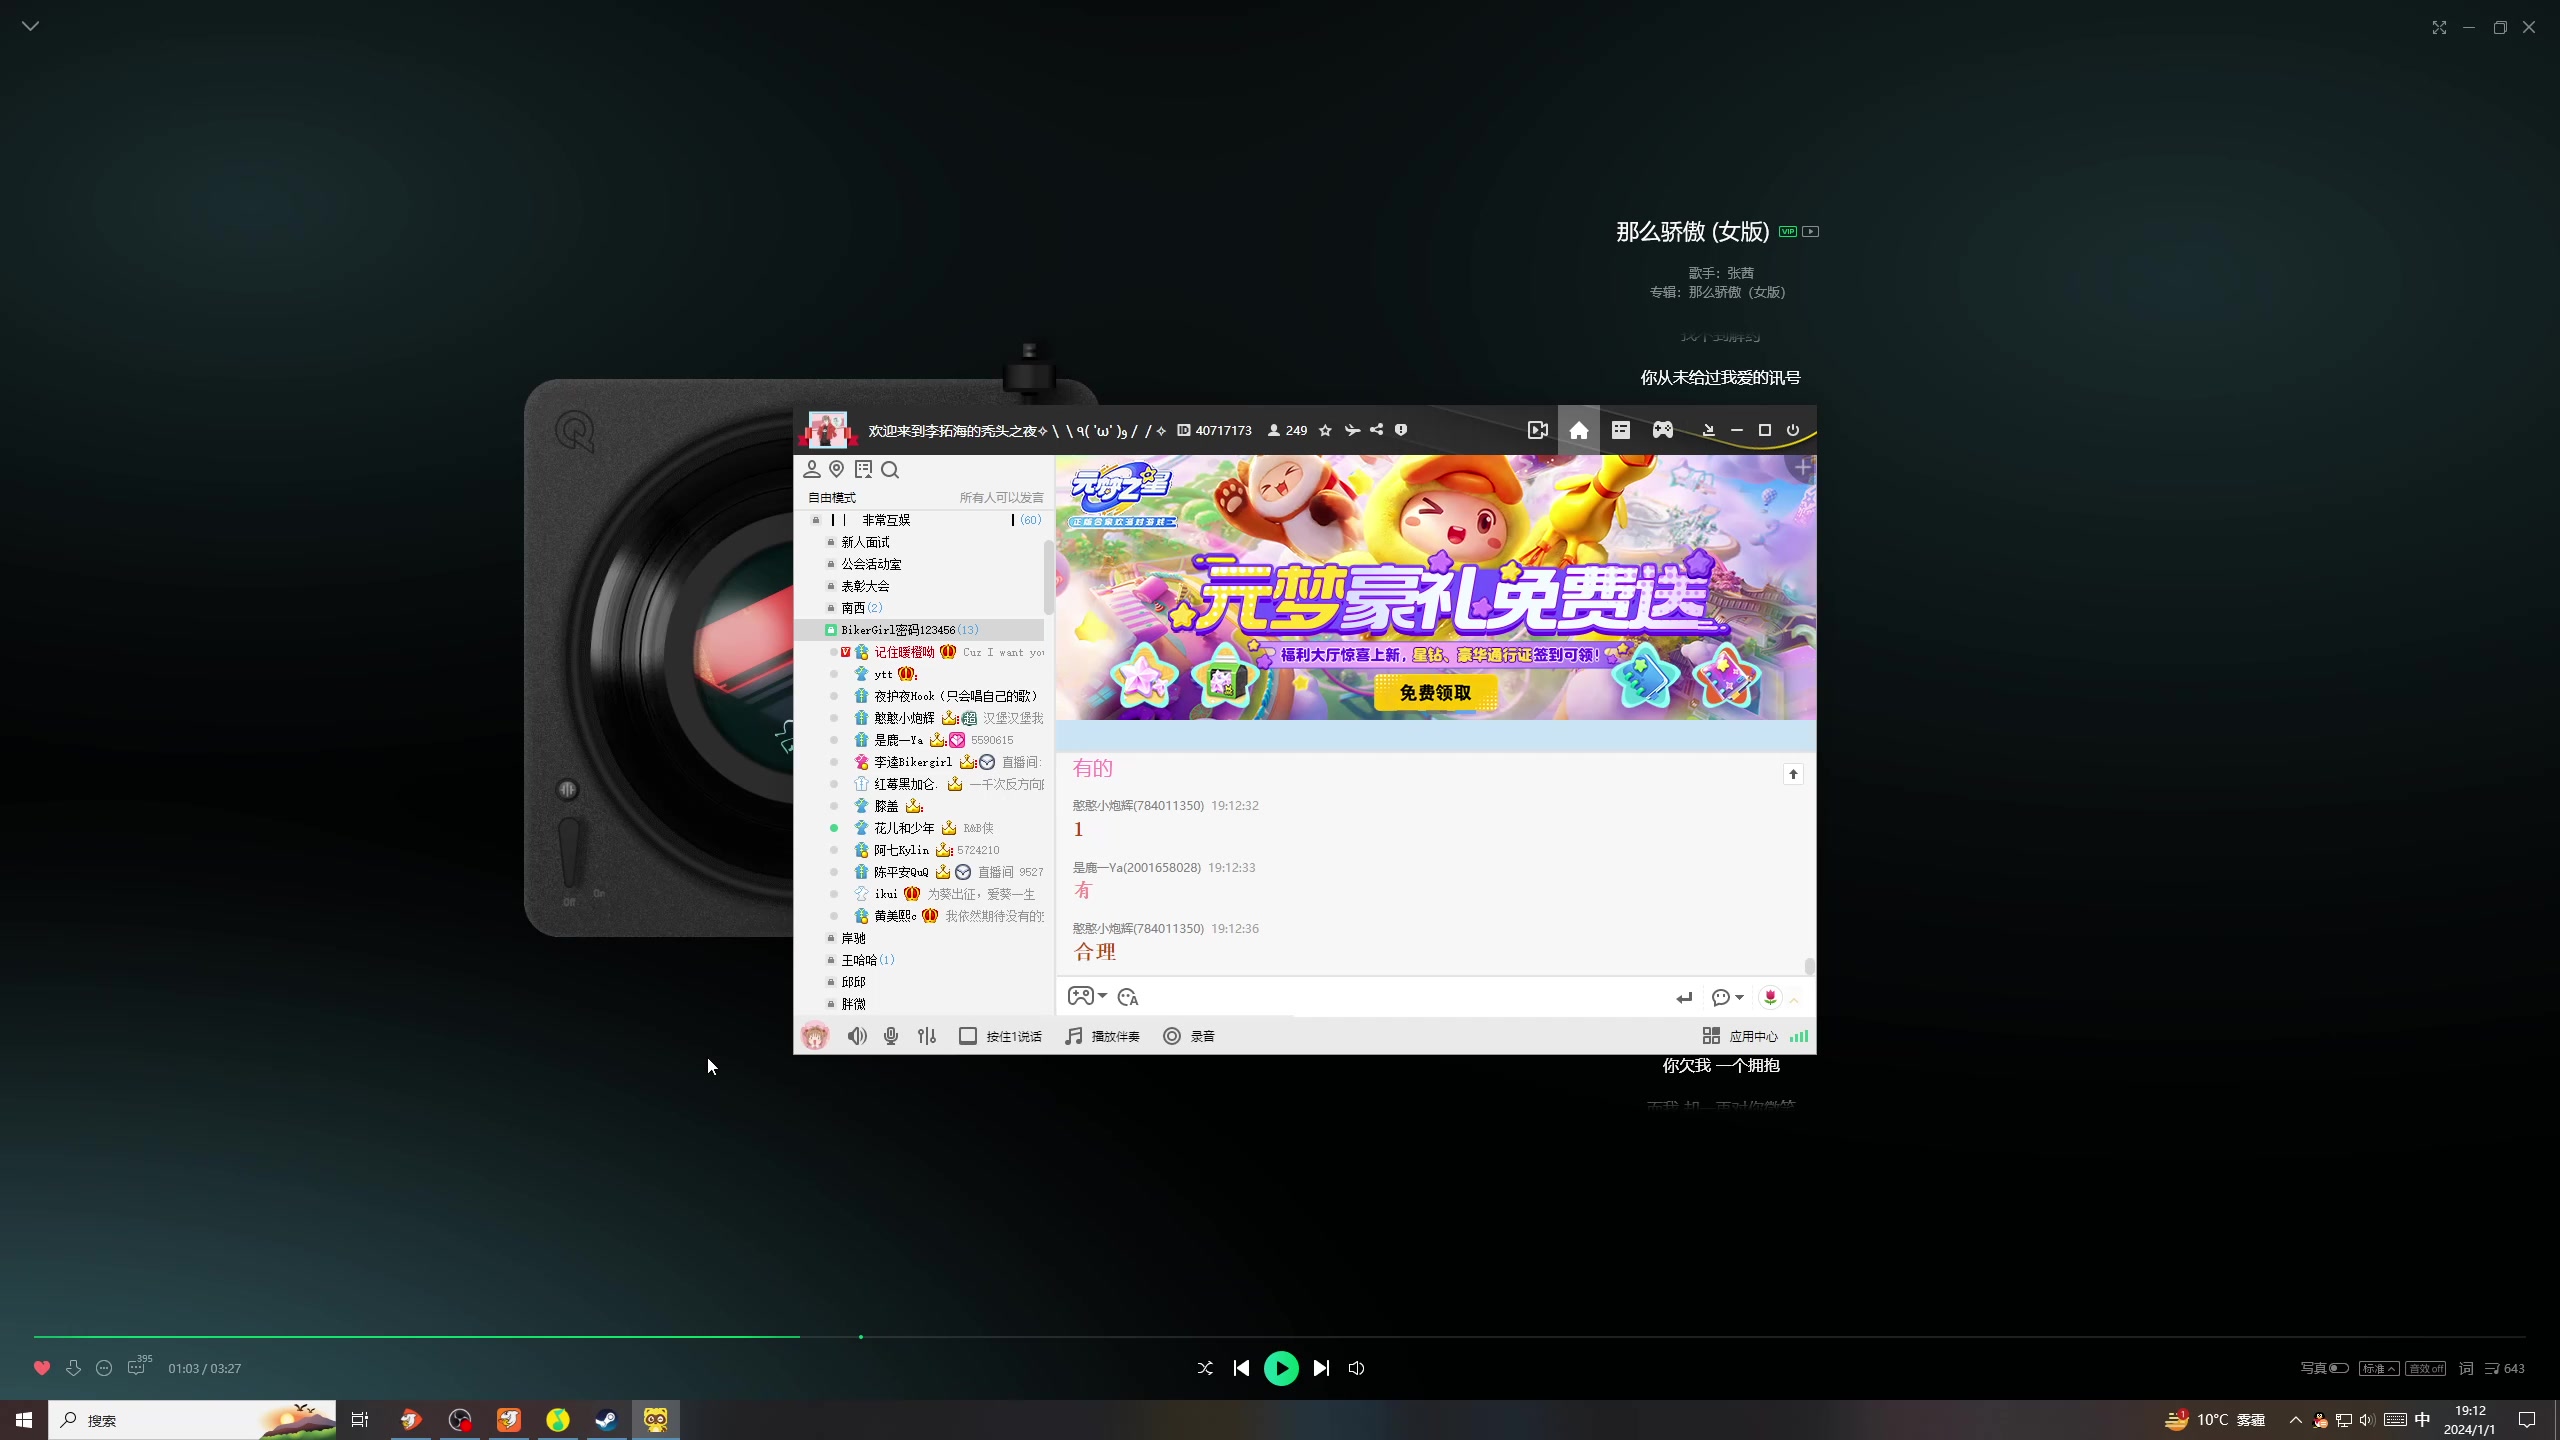Toggle shuffle play mode icon
Image resolution: width=2560 pixels, height=1440 pixels.
(x=1205, y=1368)
